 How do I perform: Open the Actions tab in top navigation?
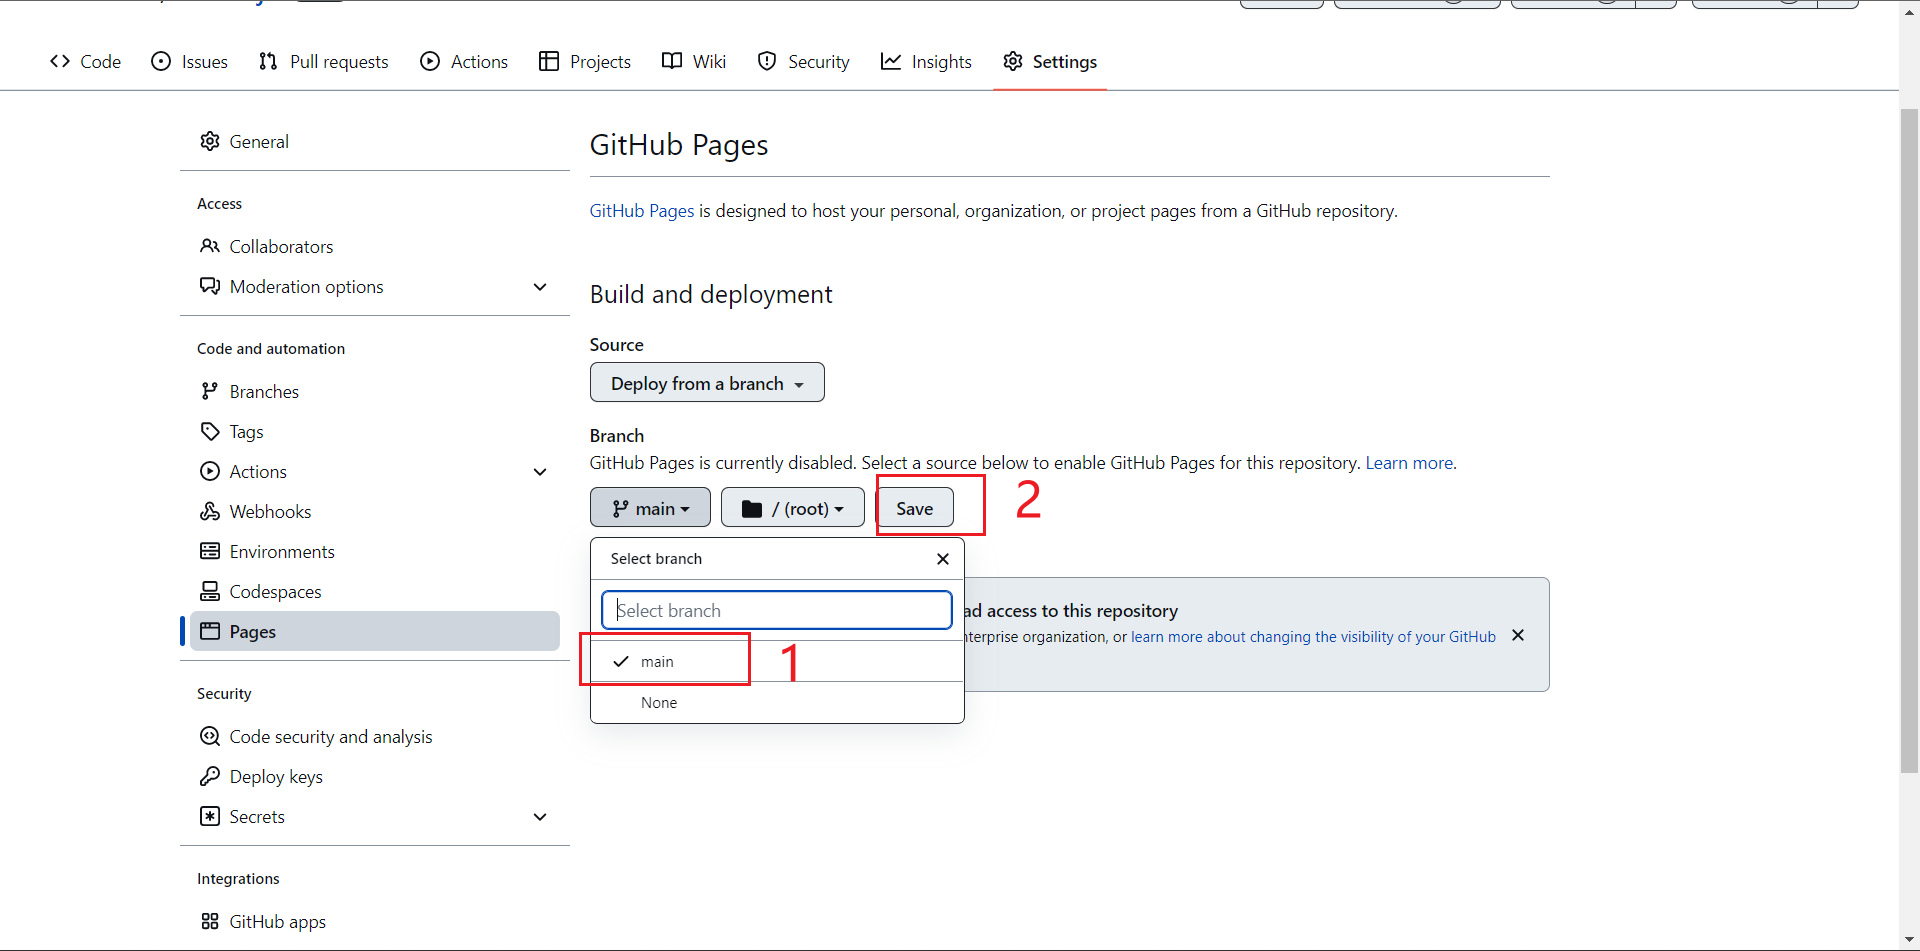point(464,62)
